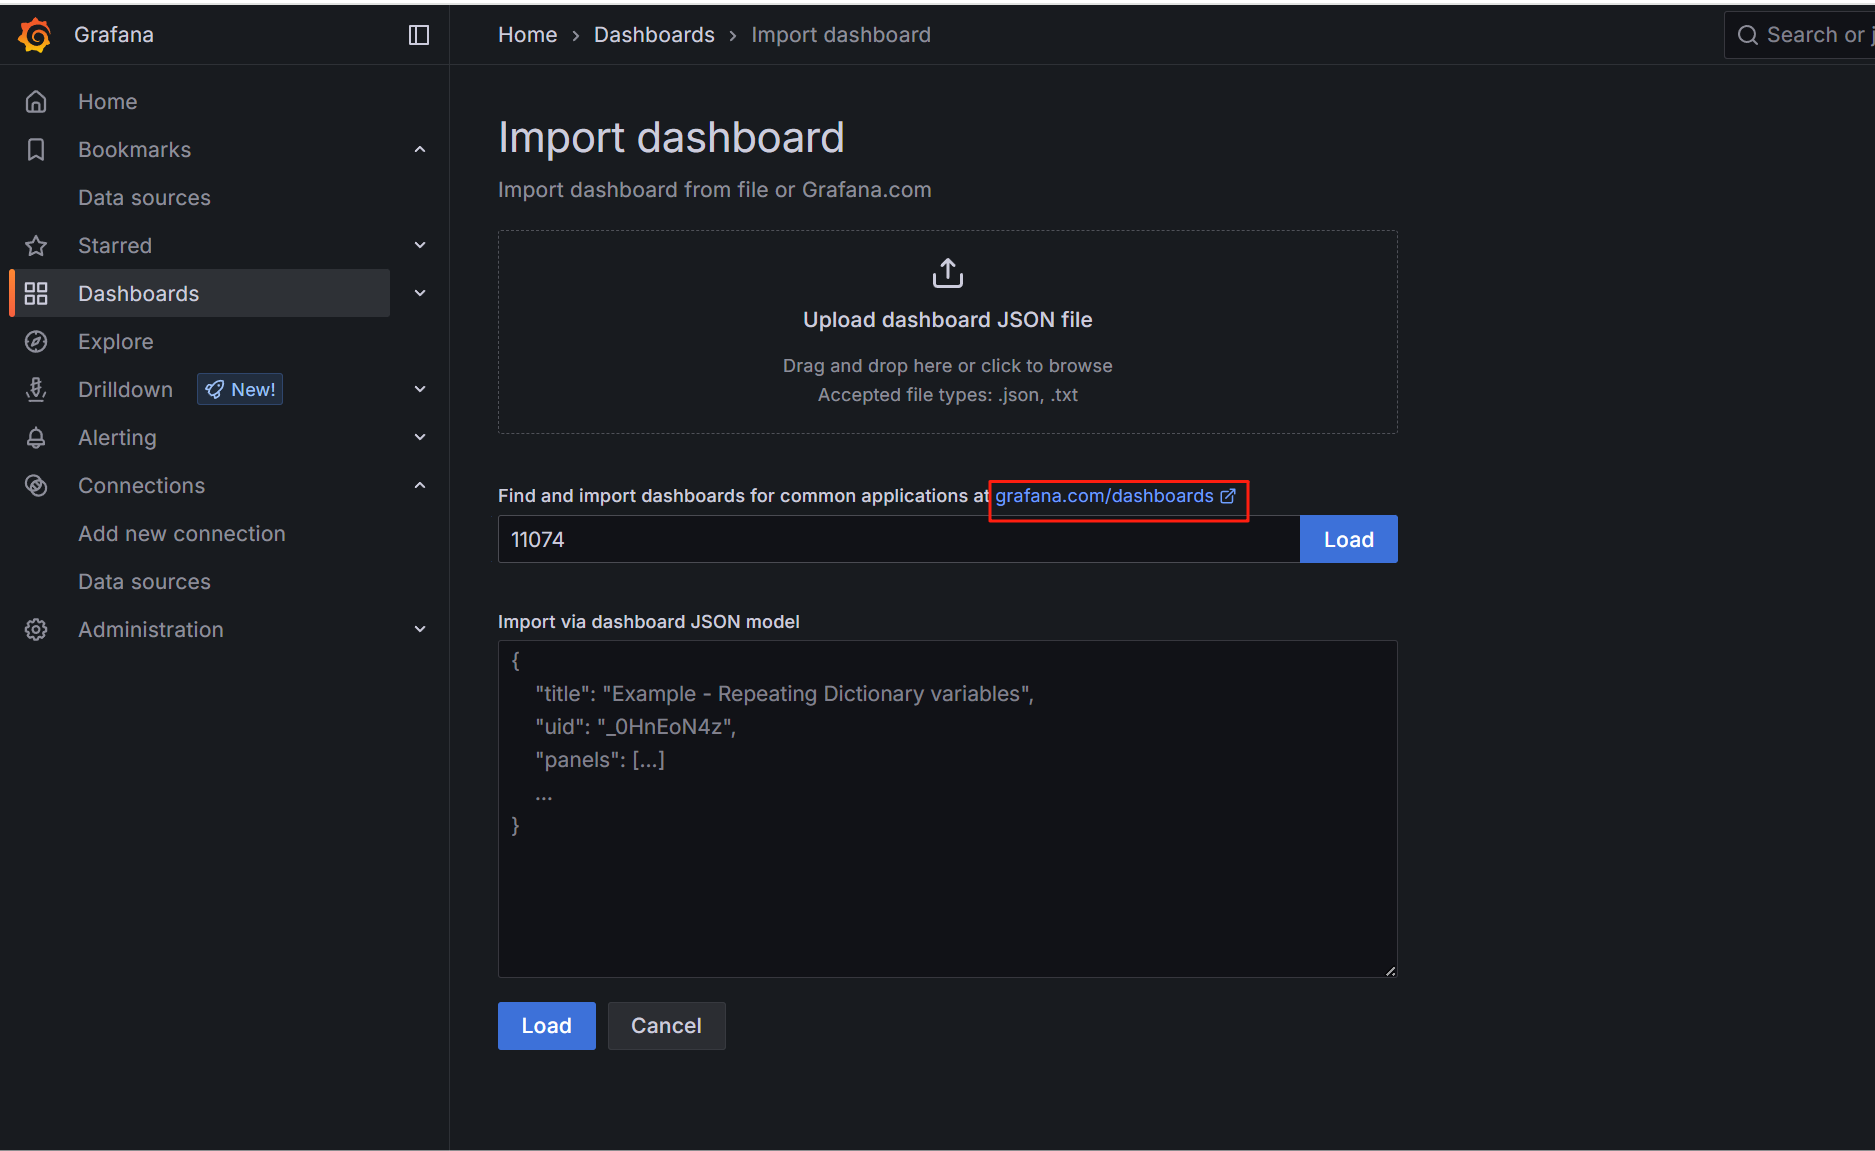This screenshot has height=1151, width=1875.
Task: Click the Administration gear icon
Action: tap(36, 629)
